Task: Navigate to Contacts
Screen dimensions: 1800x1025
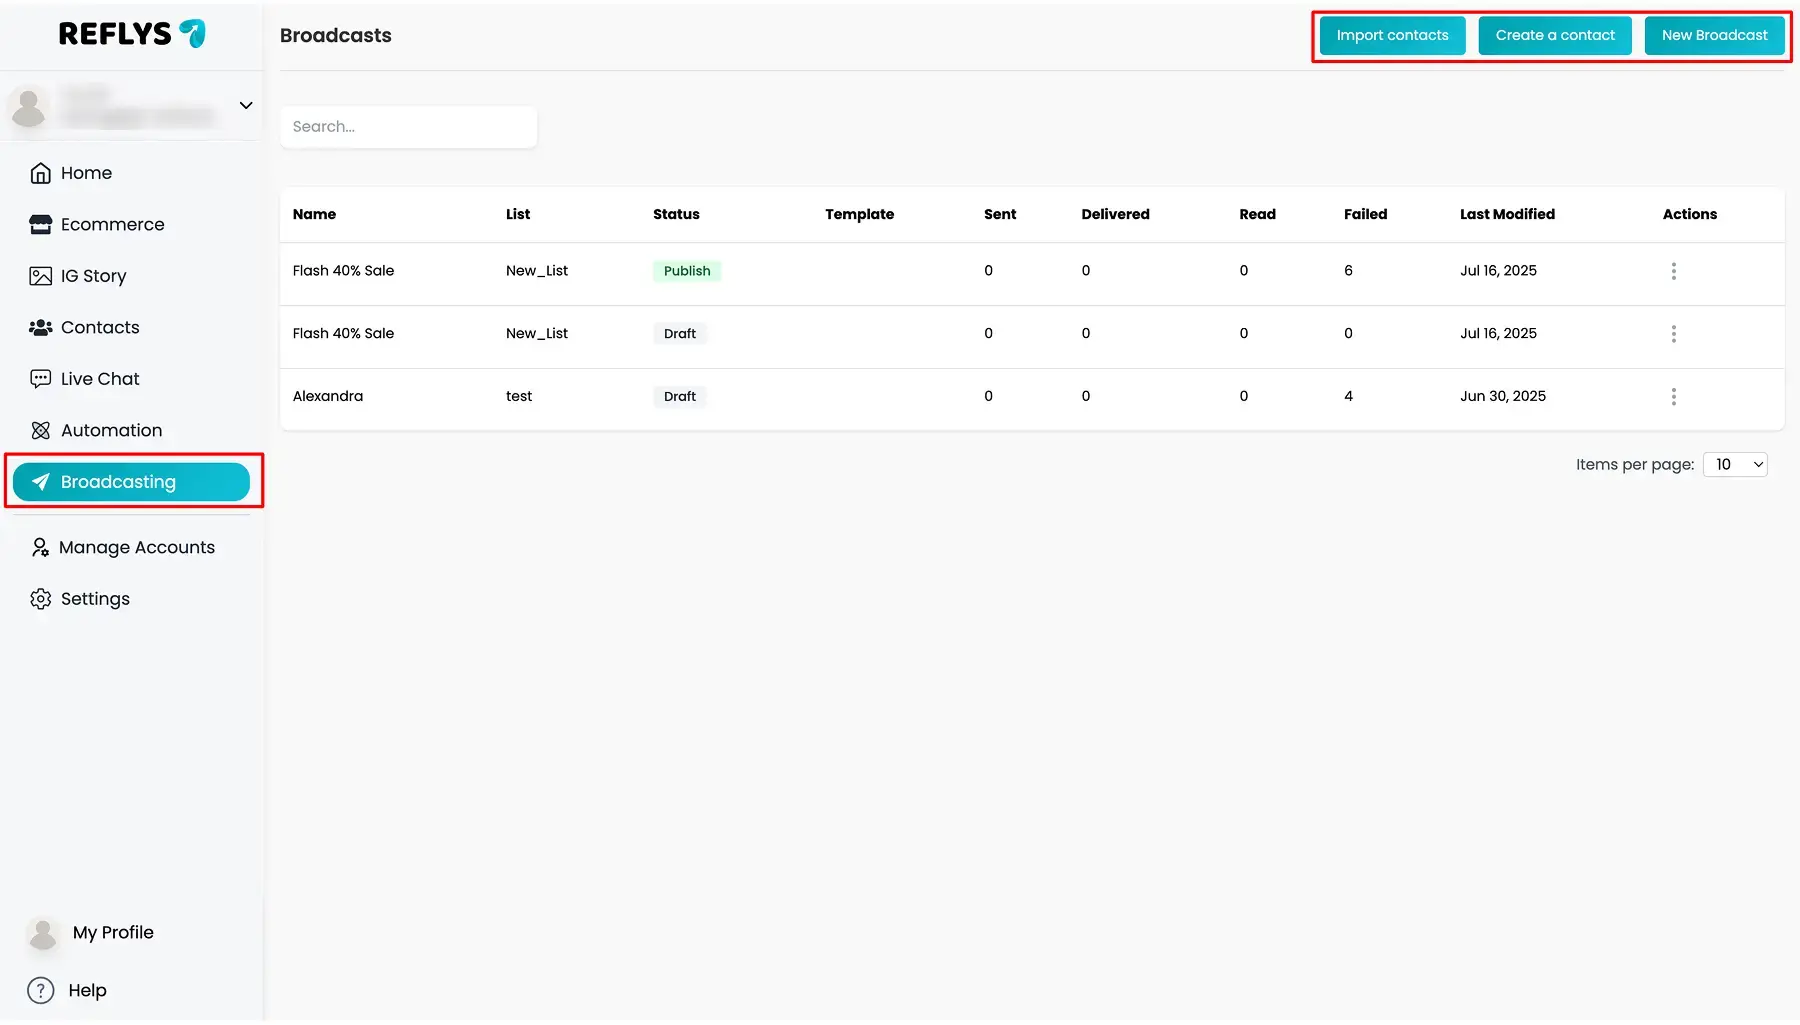Action: [x=131, y=327]
